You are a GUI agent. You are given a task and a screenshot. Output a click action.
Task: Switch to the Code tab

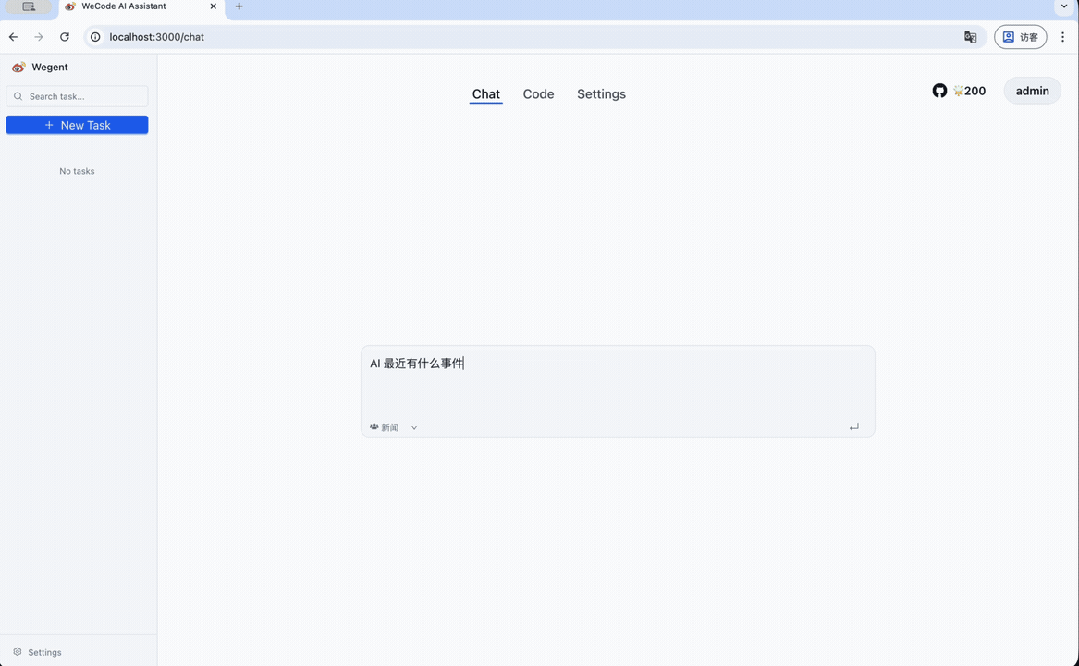pos(538,94)
